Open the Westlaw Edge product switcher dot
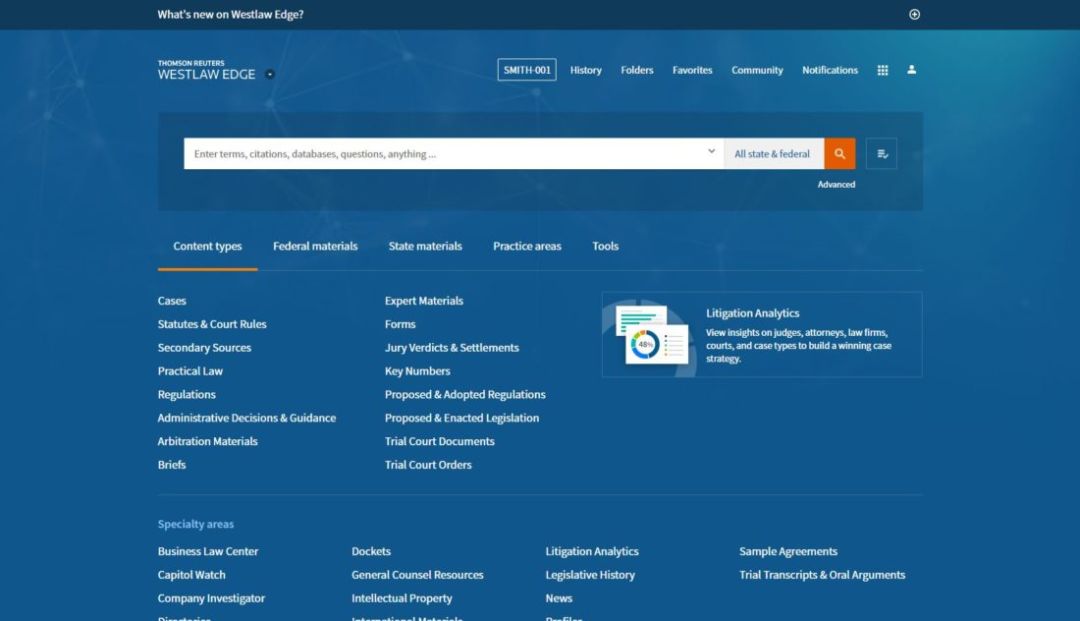 (x=270, y=74)
